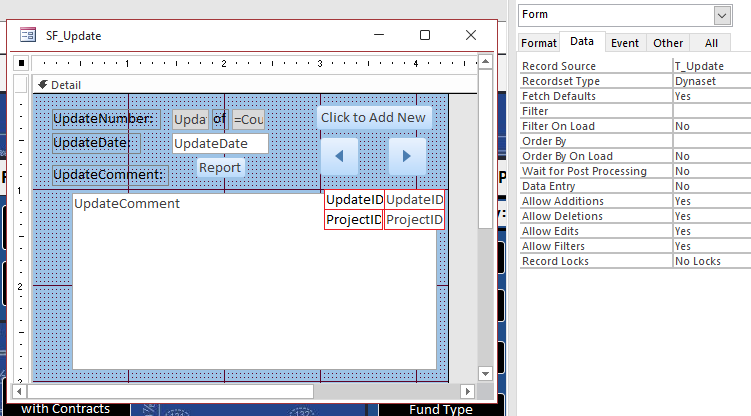751x416 pixels.
Task: Click the Allow Additions property label
Action: coord(563,201)
